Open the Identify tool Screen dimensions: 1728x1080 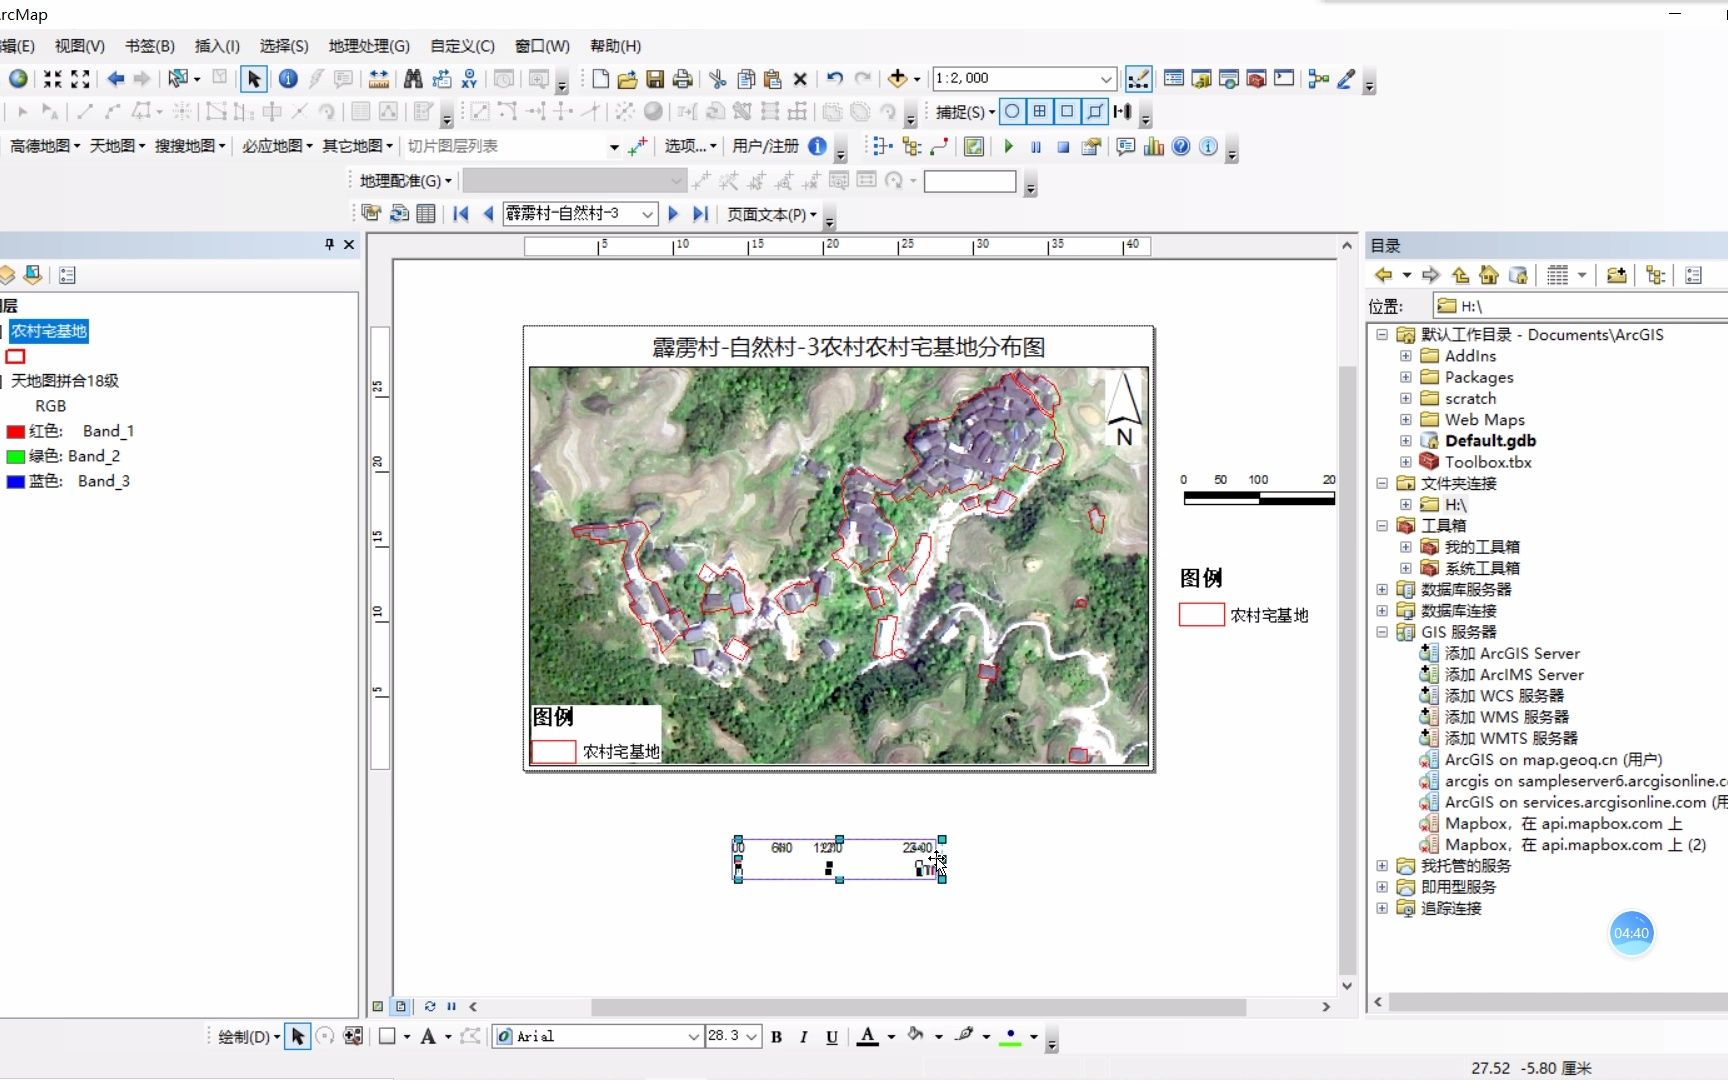point(288,79)
